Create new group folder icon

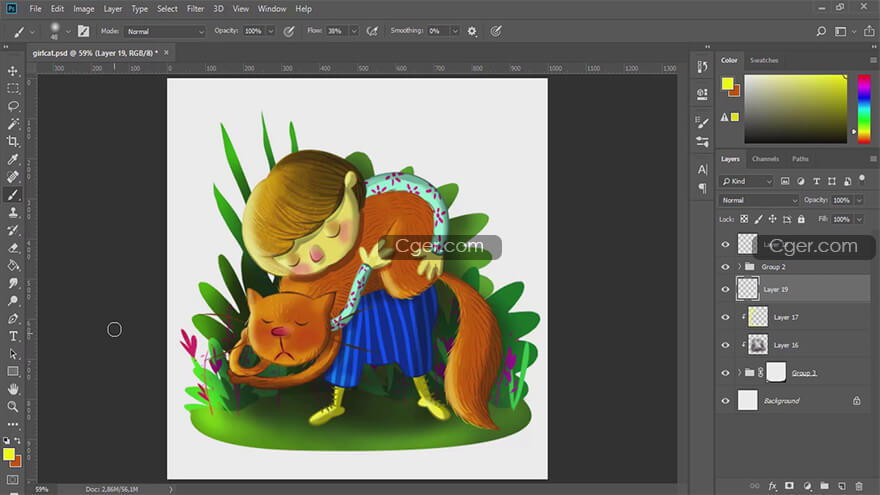pos(824,486)
